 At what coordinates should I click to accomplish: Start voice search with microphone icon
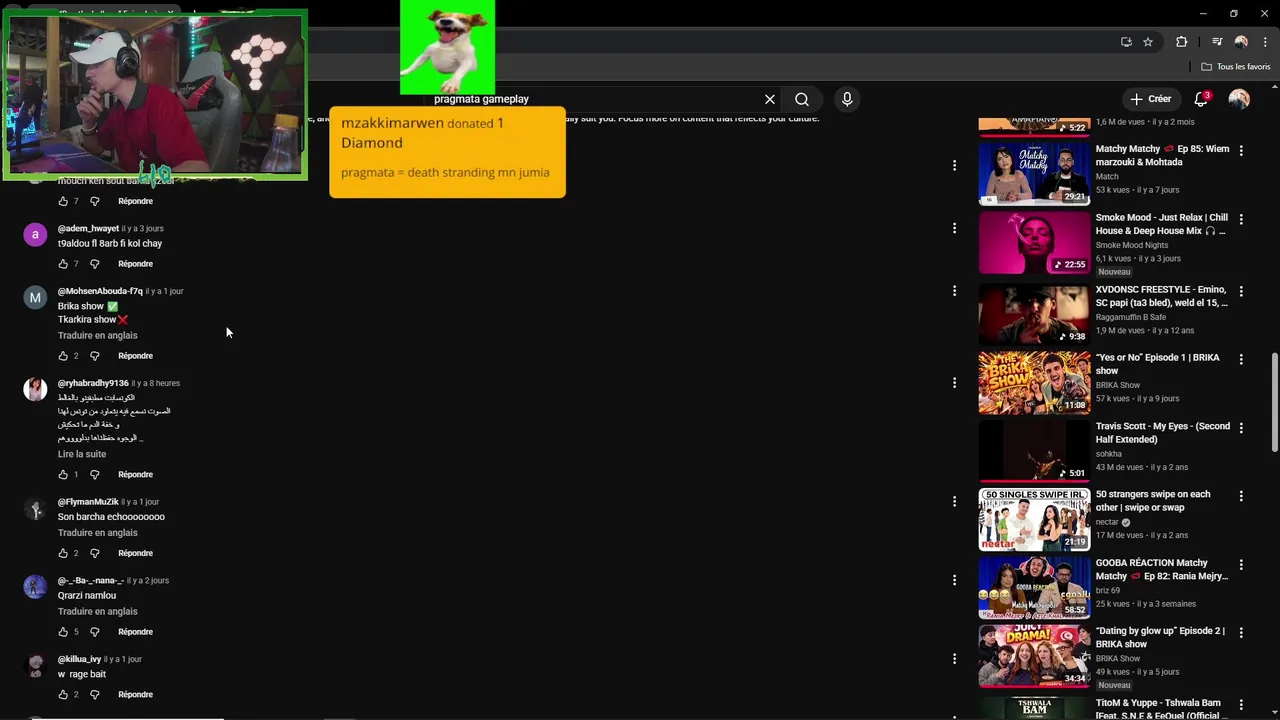tap(847, 99)
